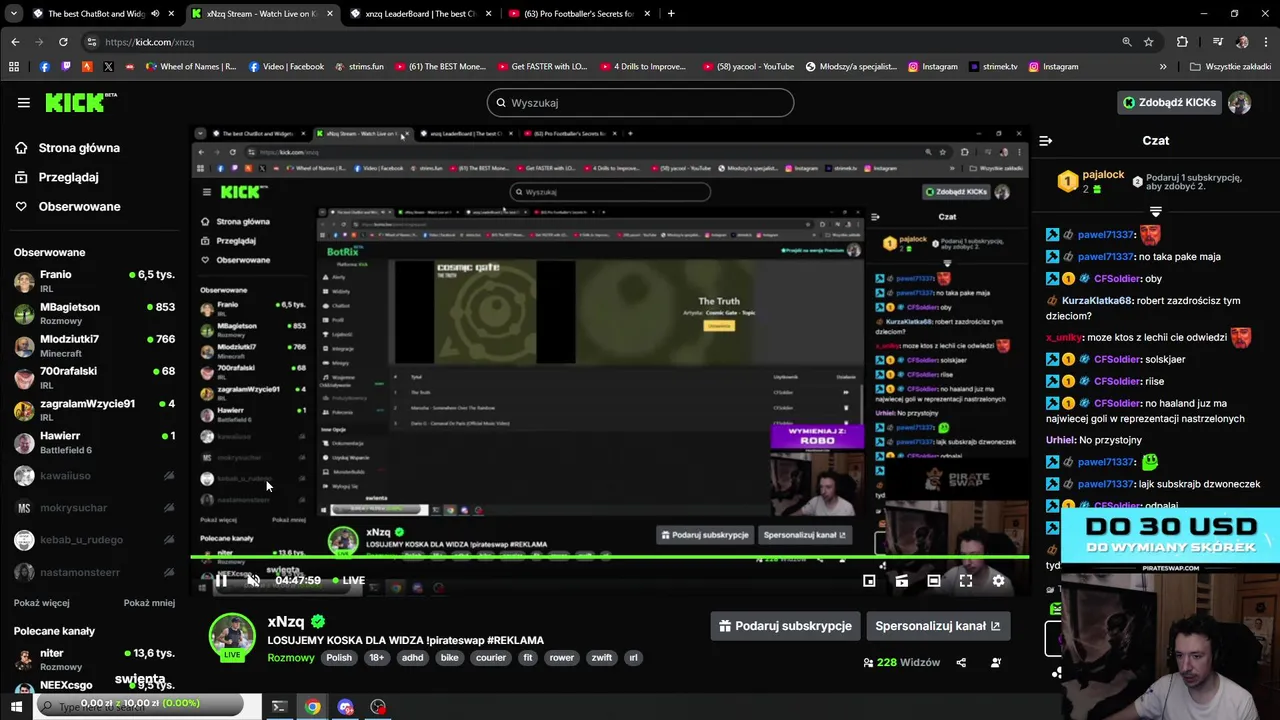Show more bookmarks via the chevron
The image size is (1280, 720).
point(1163,67)
